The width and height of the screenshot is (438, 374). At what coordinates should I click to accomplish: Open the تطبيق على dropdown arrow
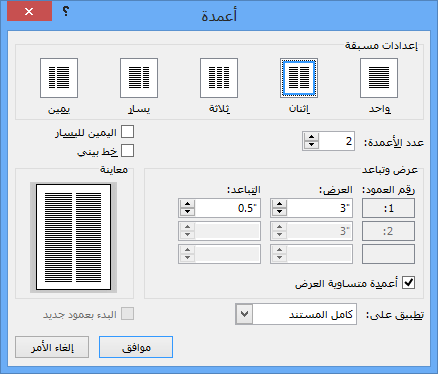click(x=244, y=314)
